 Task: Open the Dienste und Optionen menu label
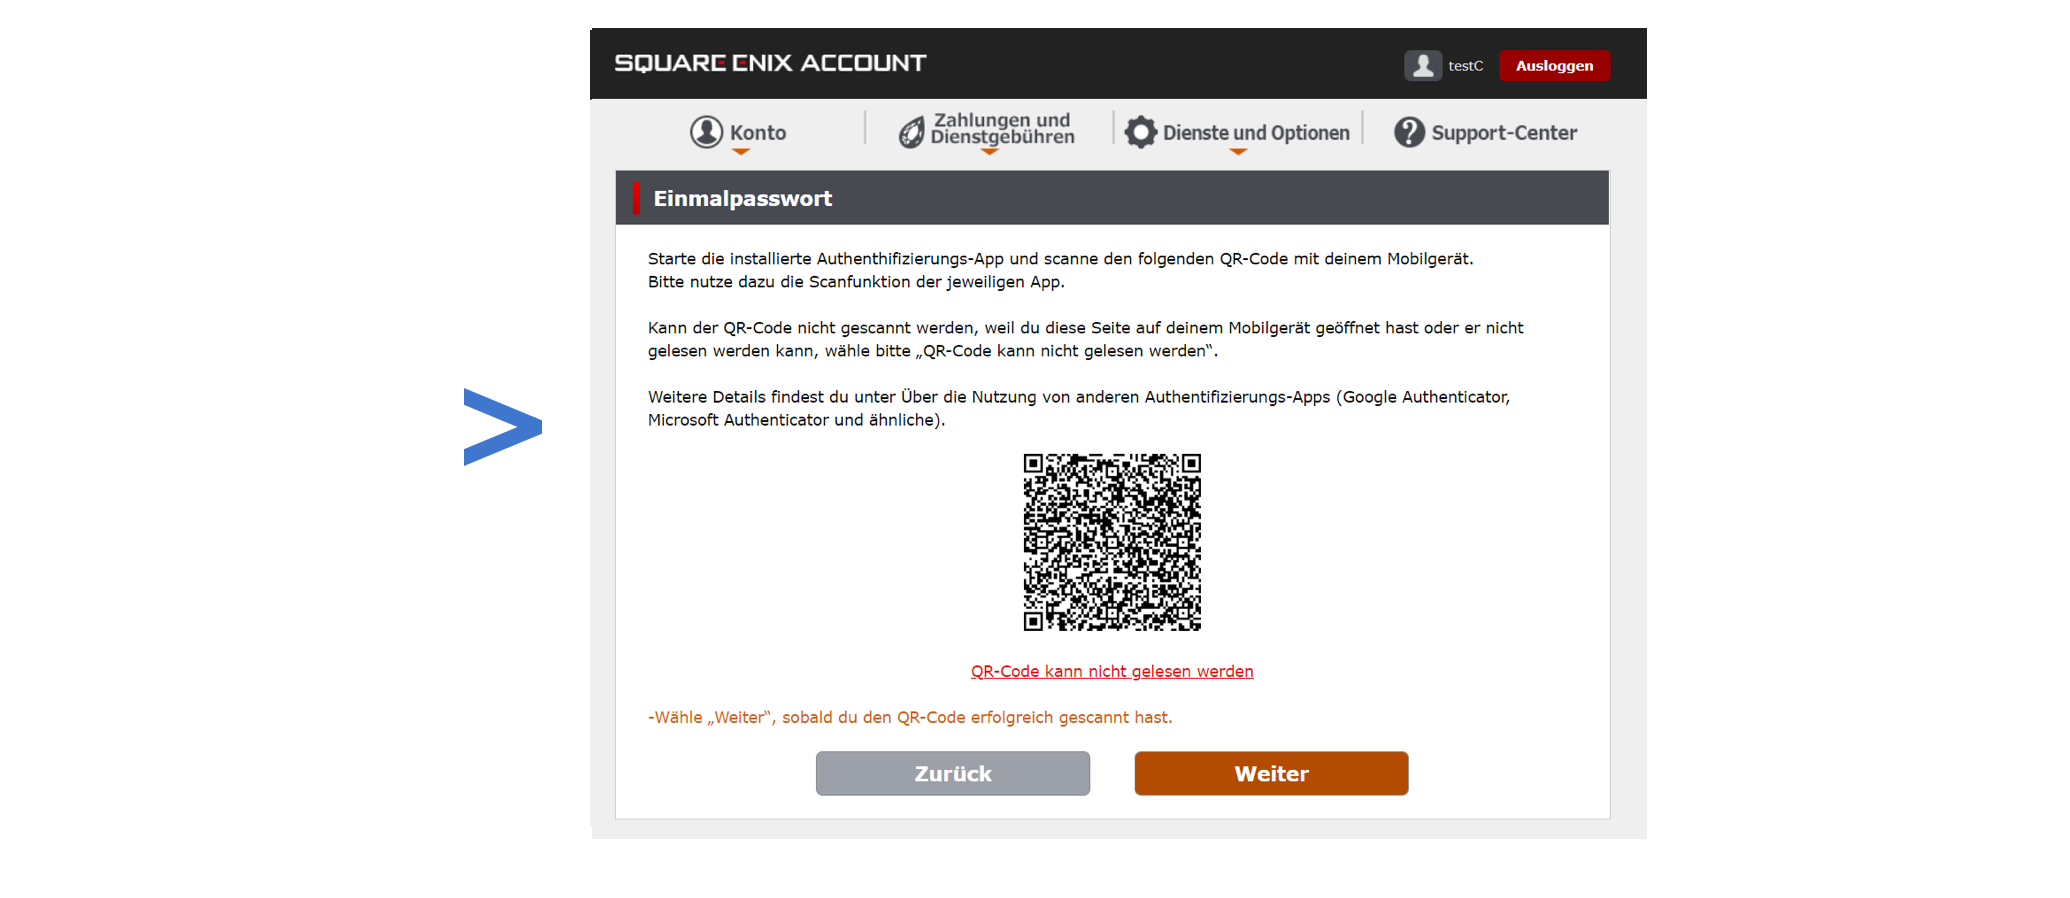pyautogui.click(x=1256, y=133)
